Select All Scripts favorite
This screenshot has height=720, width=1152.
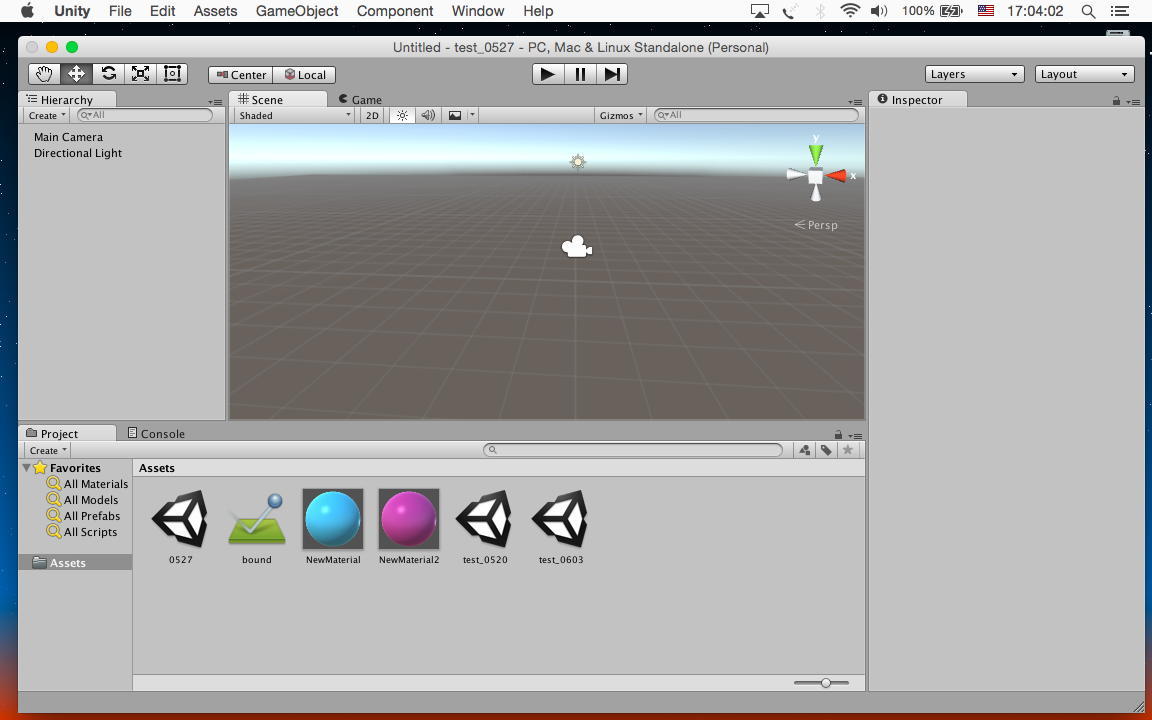[82, 532]
